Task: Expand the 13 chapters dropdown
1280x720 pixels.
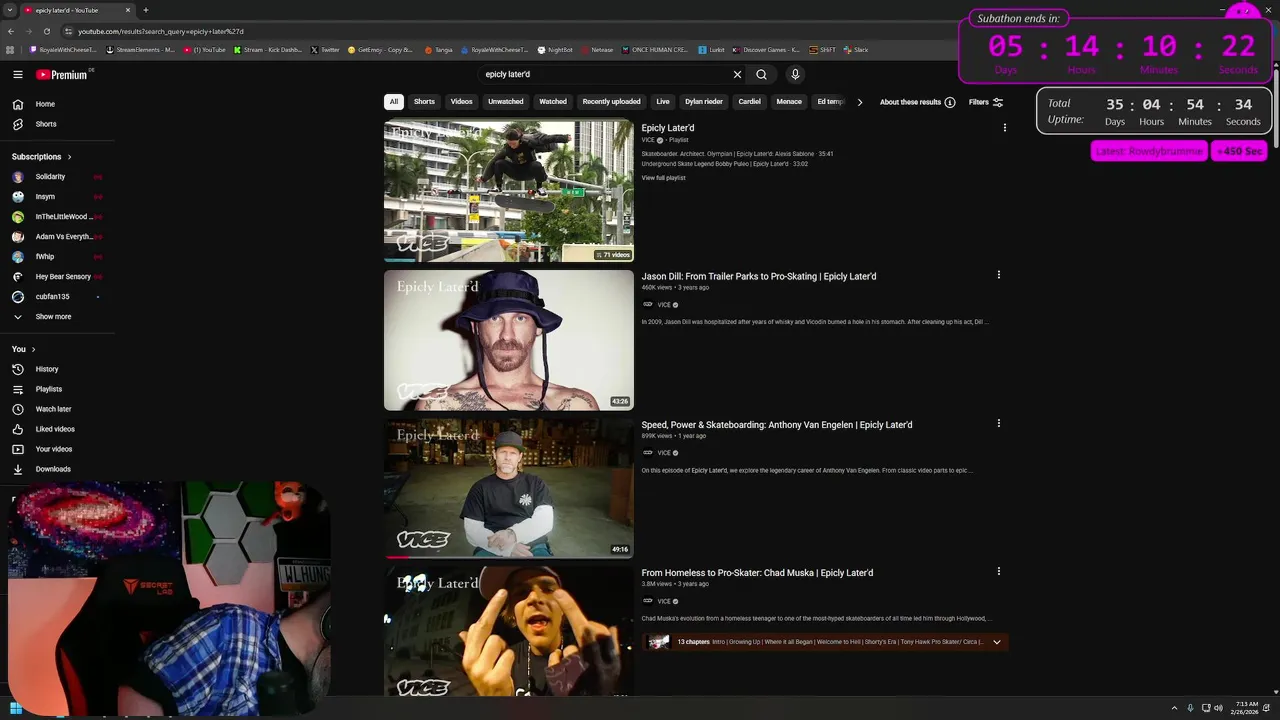Action: pos(996,642)
